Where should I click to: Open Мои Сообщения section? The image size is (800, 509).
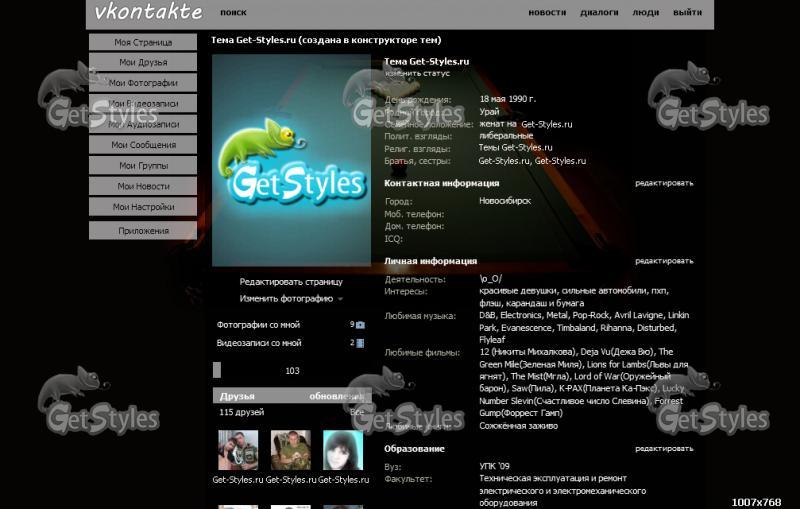click(x=143, y=145)
